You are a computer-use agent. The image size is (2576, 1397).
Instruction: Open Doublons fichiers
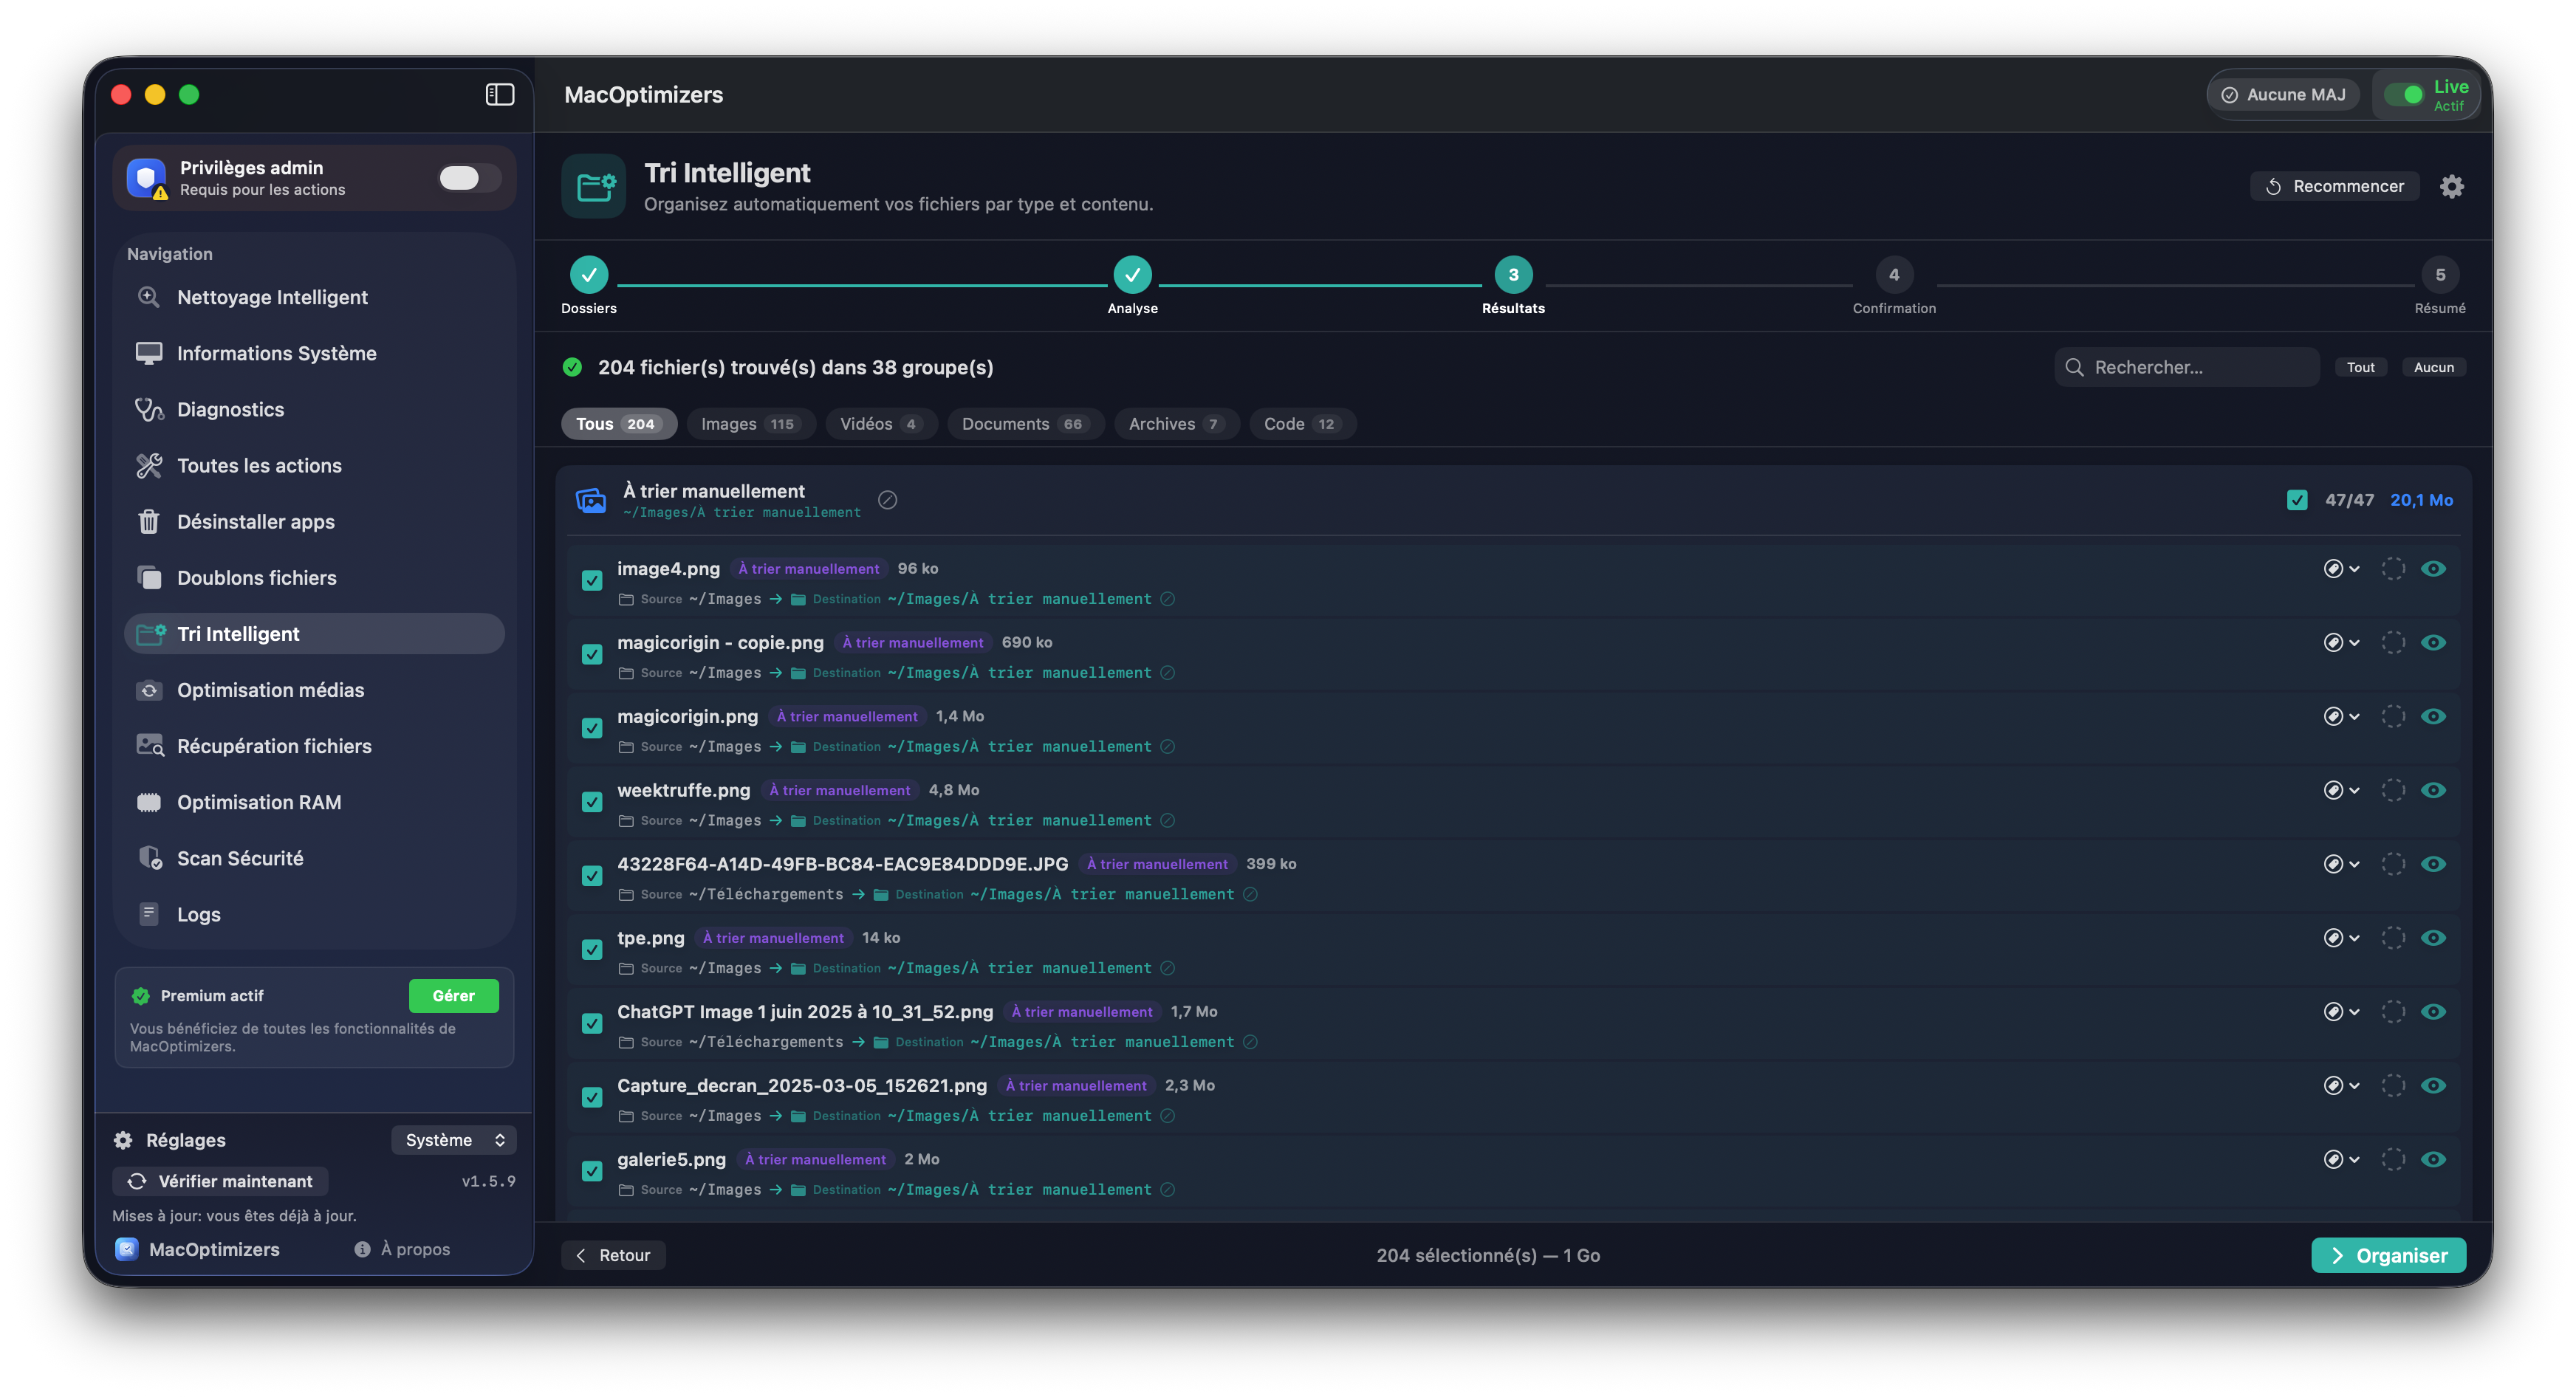[x=256, y=577]
